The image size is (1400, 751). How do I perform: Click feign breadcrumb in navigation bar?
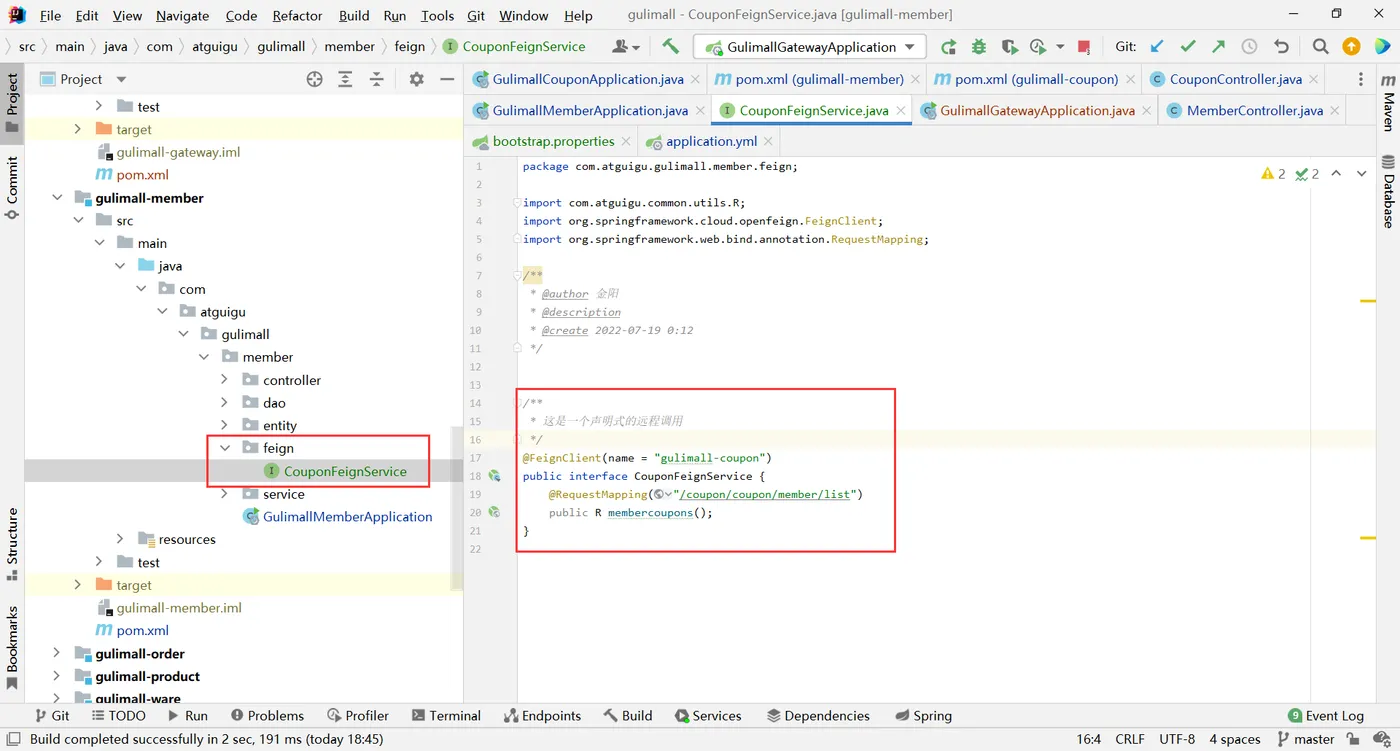(409, 46)
